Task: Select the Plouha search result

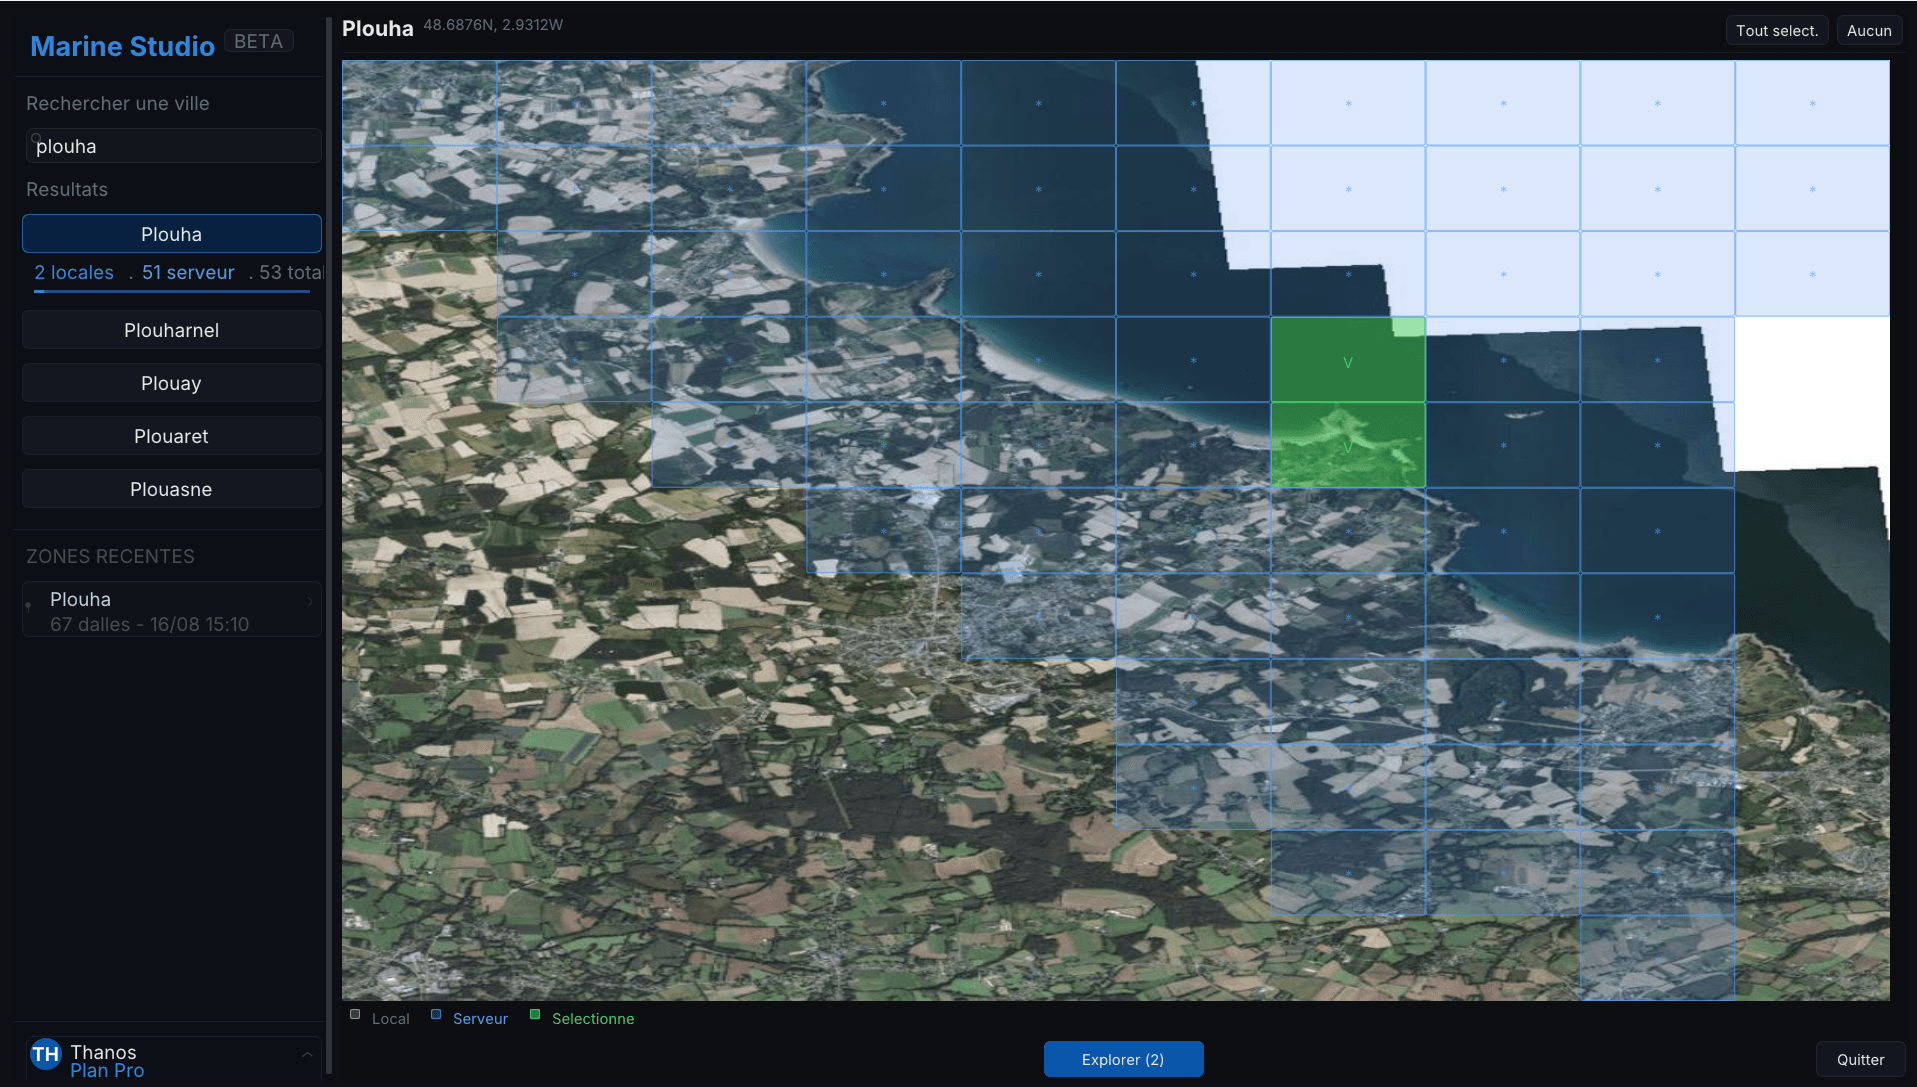Action: pyautogui.click(x=171, y=234)
